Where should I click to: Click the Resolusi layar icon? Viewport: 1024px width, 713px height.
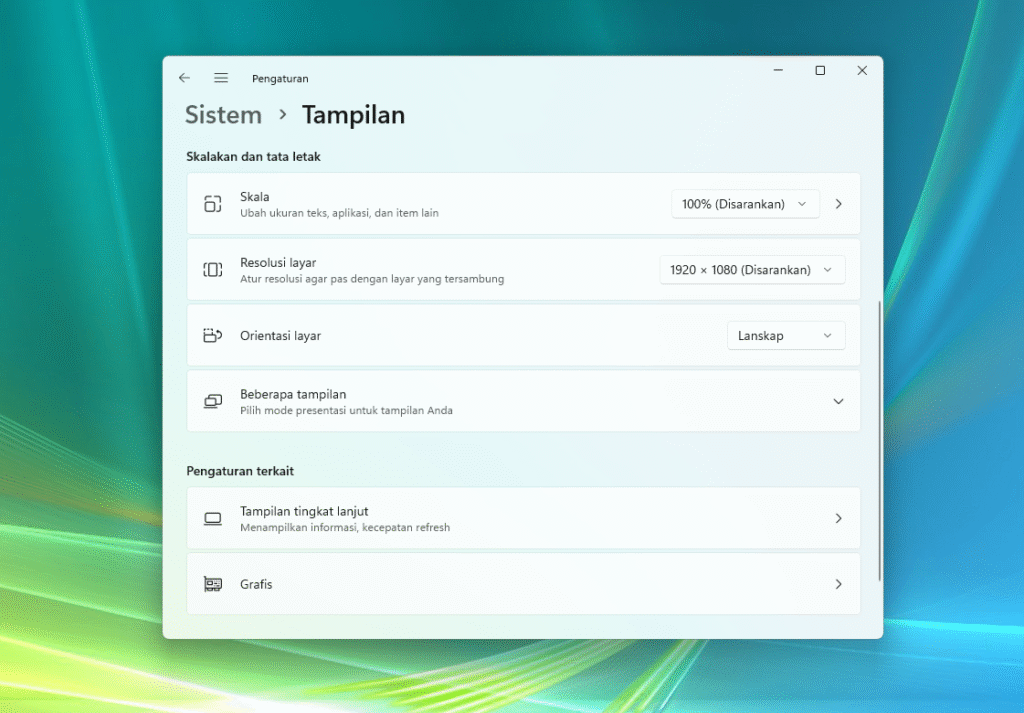pyautogui.click(x=212, y=270)
